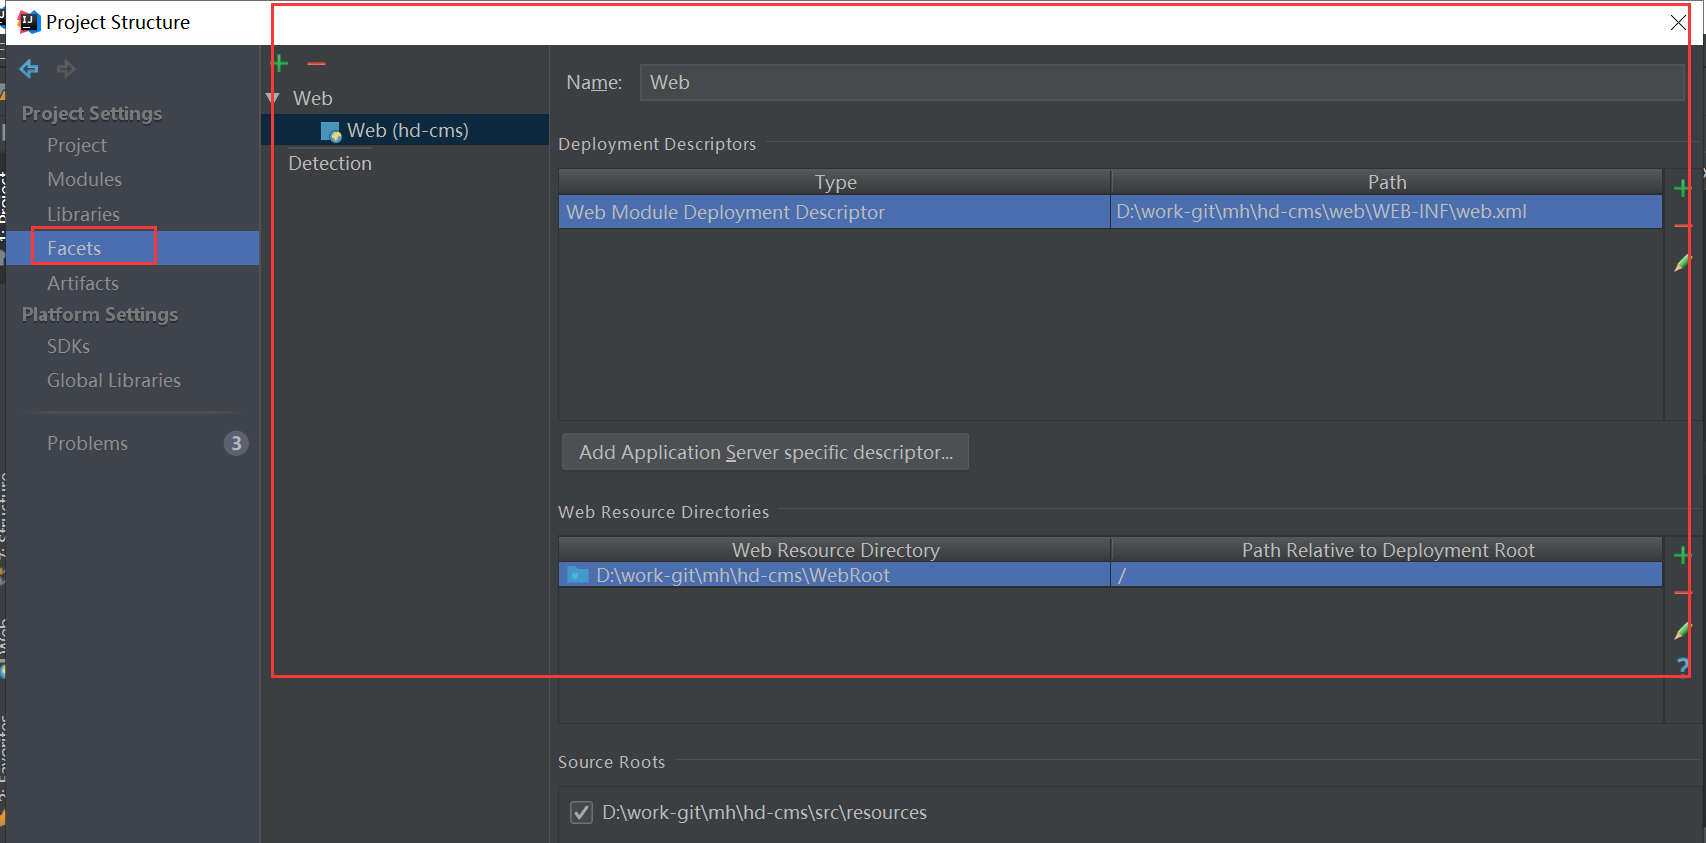Click the Name input field
The image size is (1706, 843).
1162,82
